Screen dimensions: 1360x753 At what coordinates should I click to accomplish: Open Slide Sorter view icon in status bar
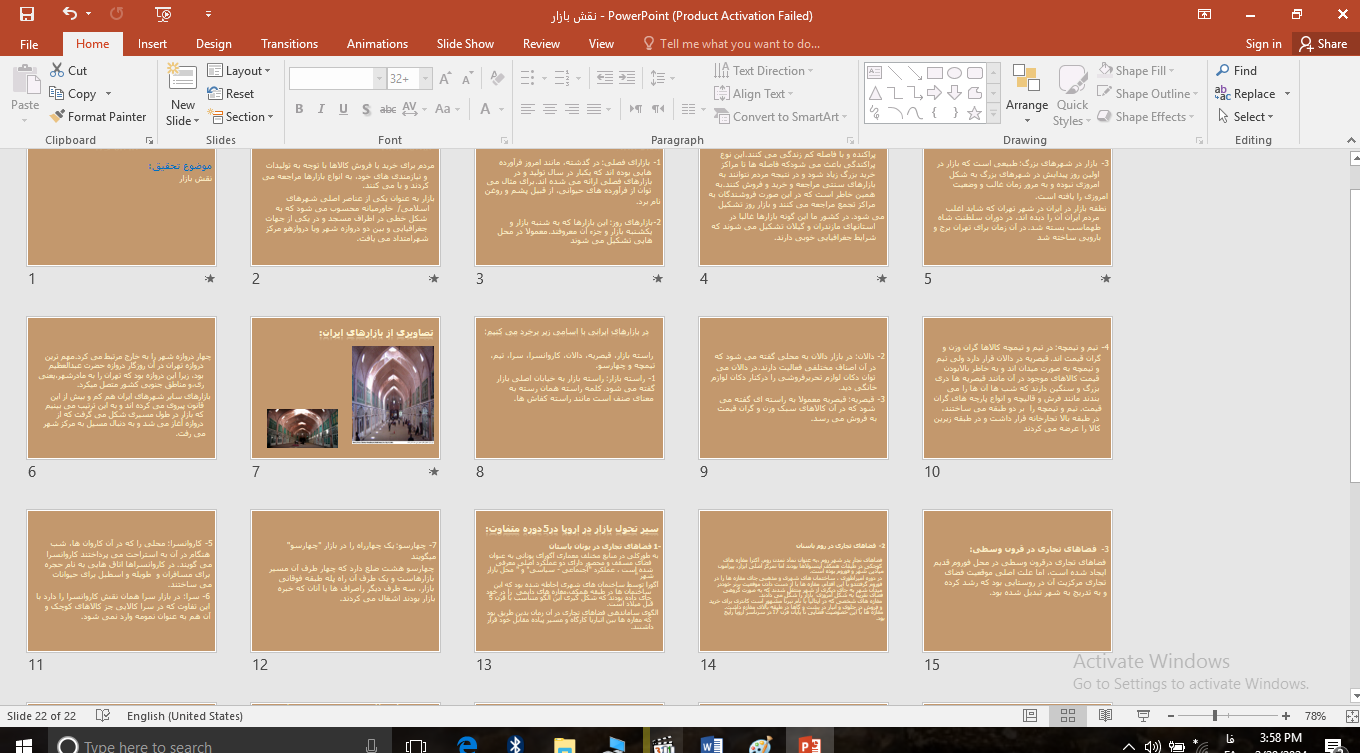tap(1067, 716)
